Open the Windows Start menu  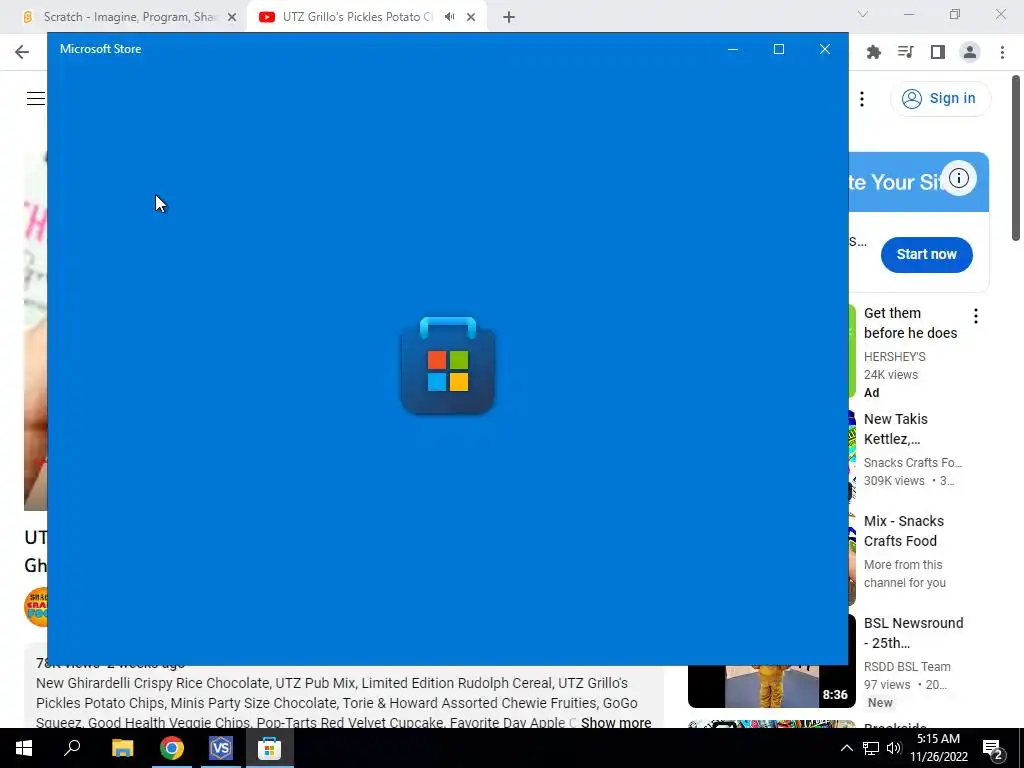tap(24, 748)
